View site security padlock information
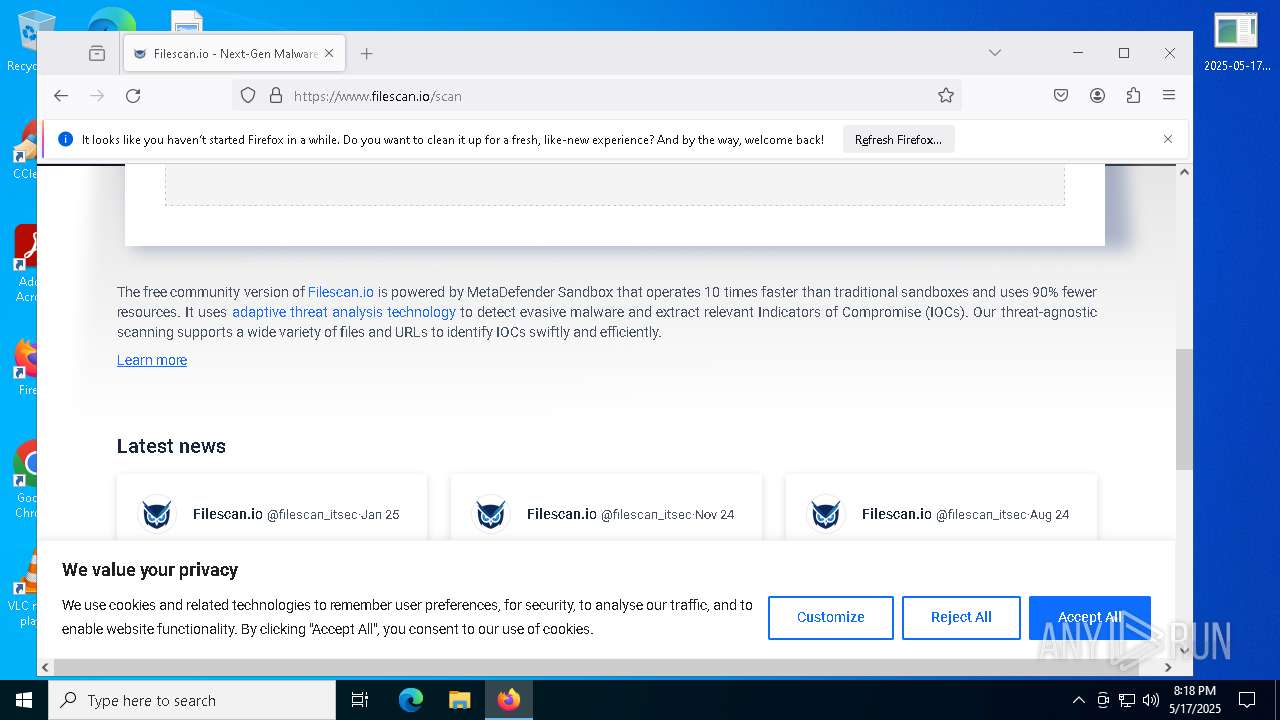The image size is (1280, 720). coord(276,96)
